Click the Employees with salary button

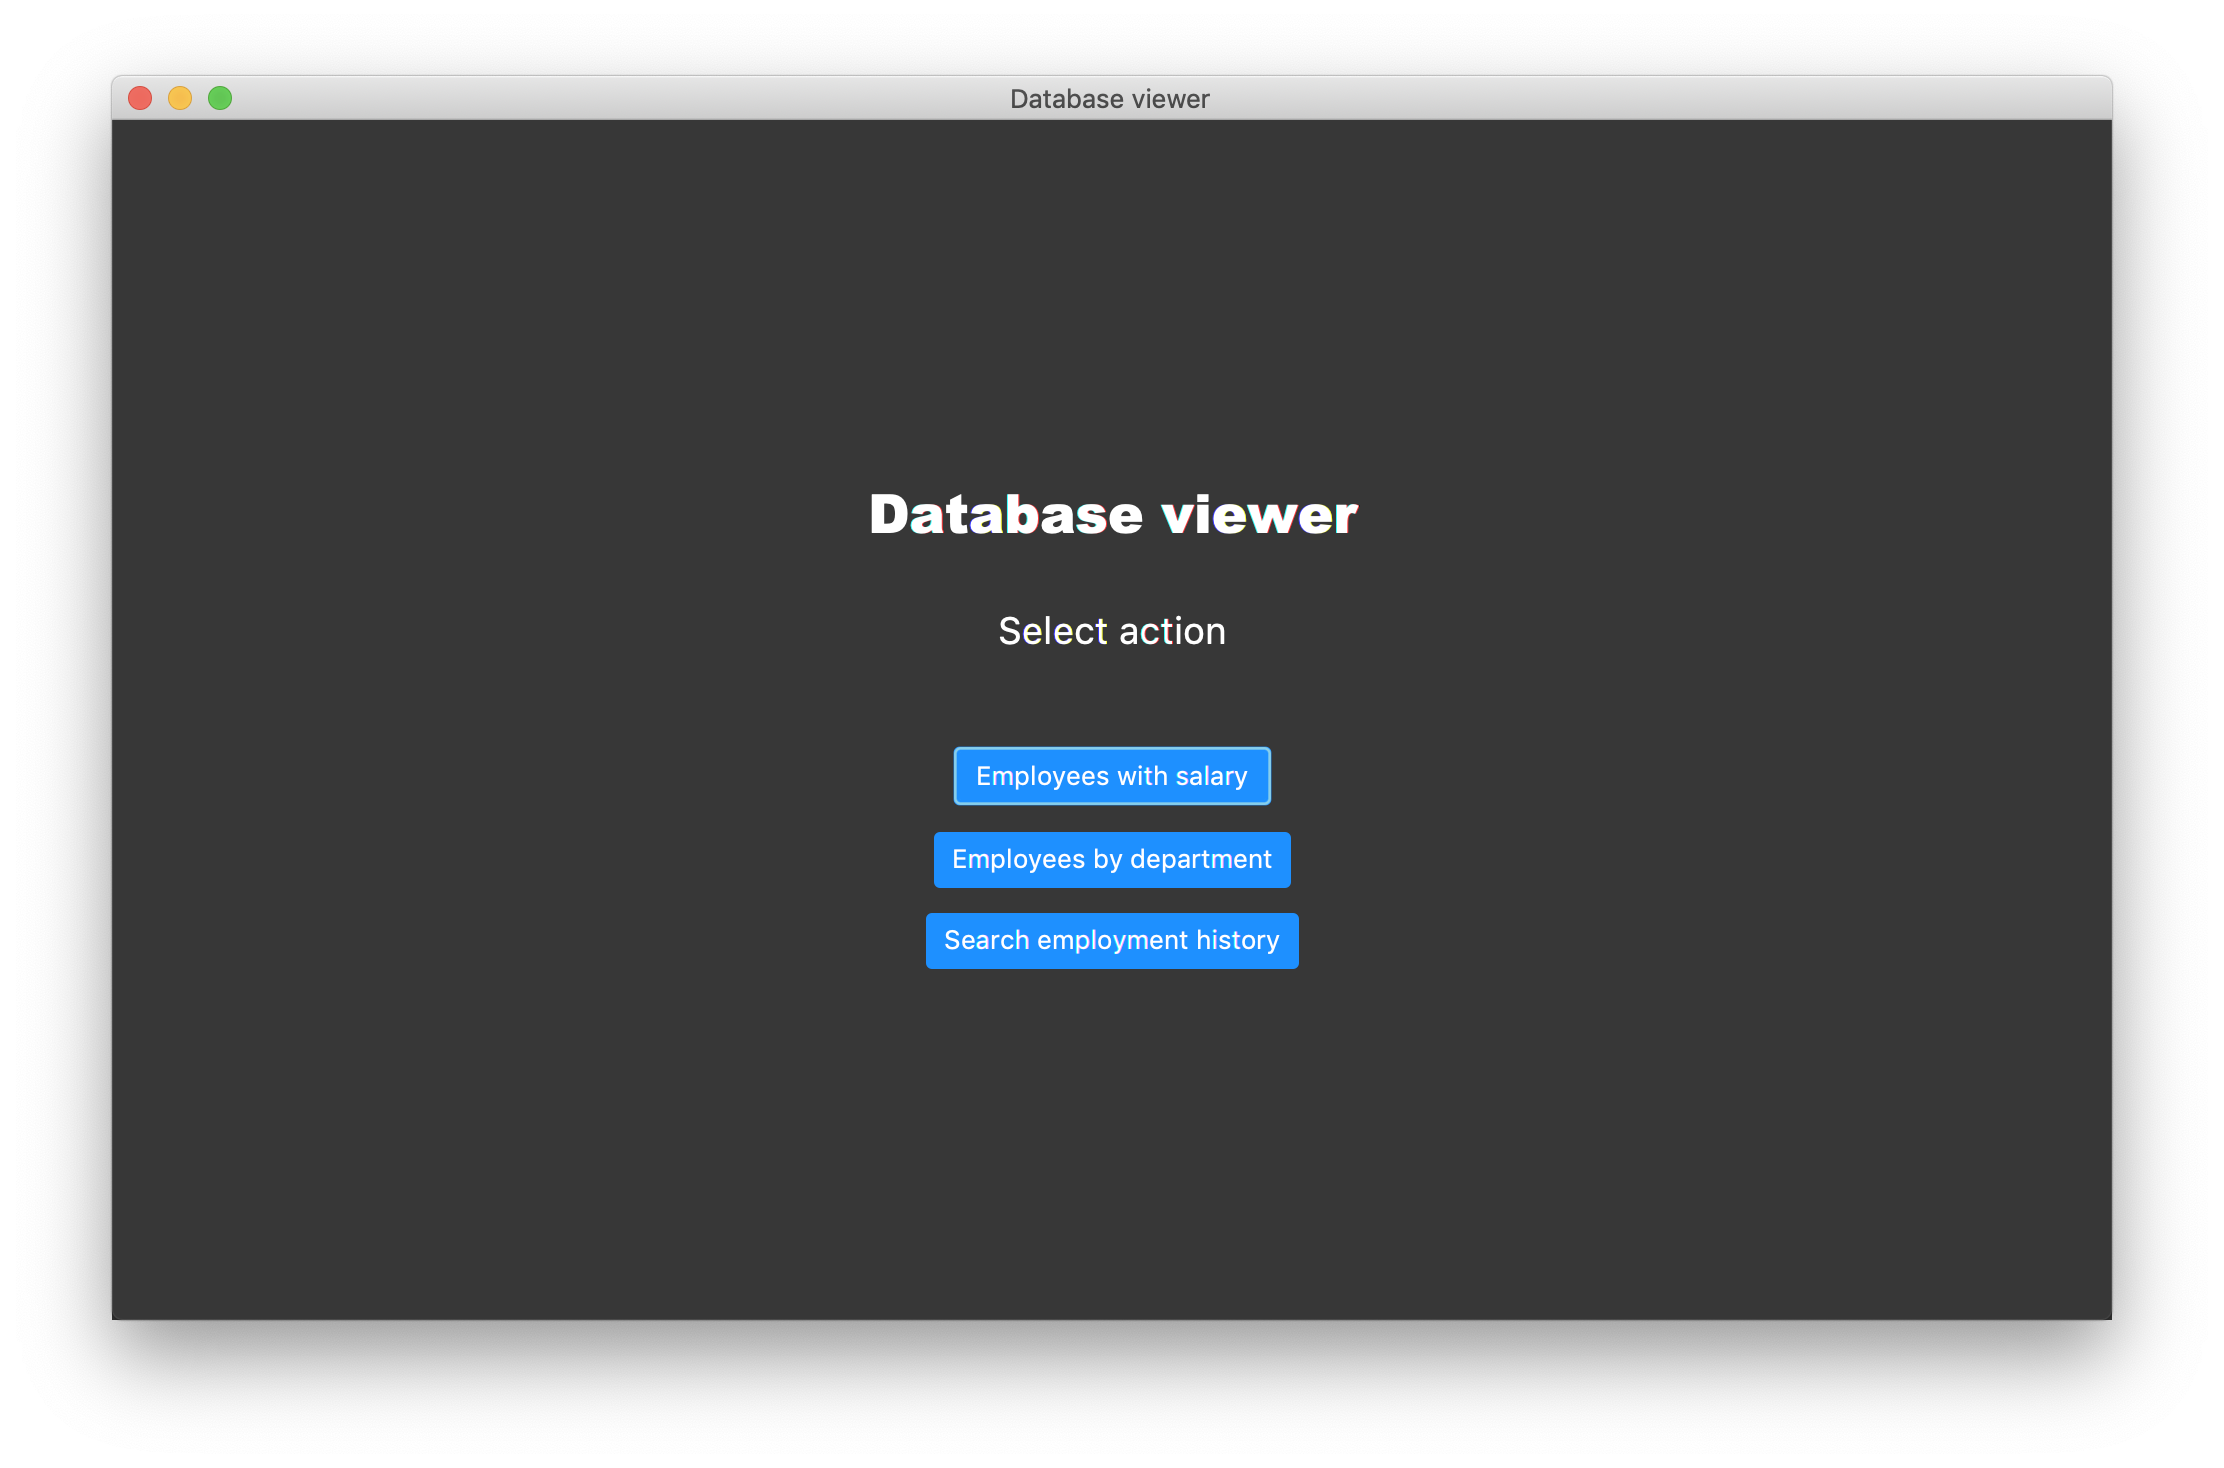tap(1111, 776)
